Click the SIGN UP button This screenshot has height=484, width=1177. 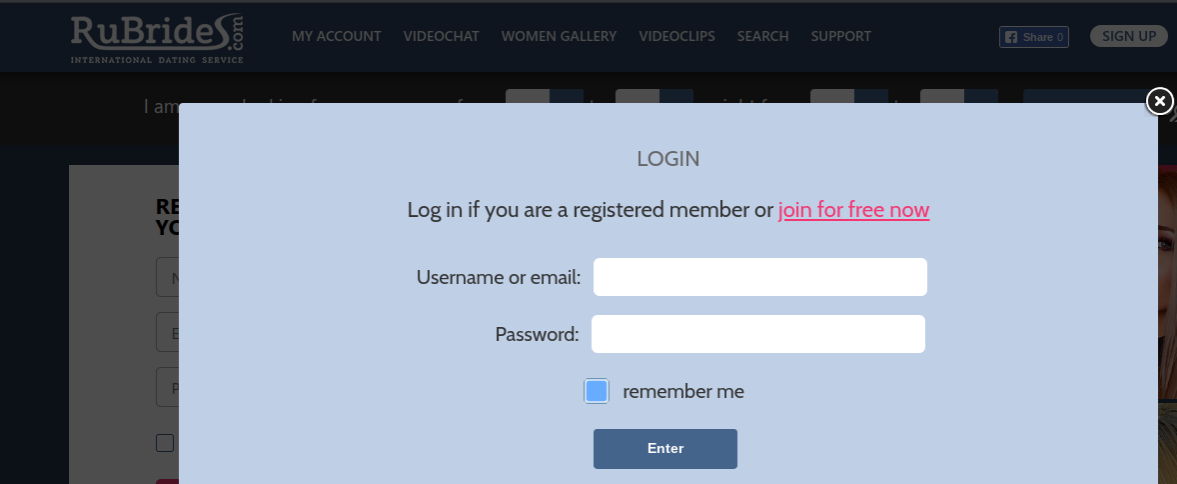coord(1128,36)
